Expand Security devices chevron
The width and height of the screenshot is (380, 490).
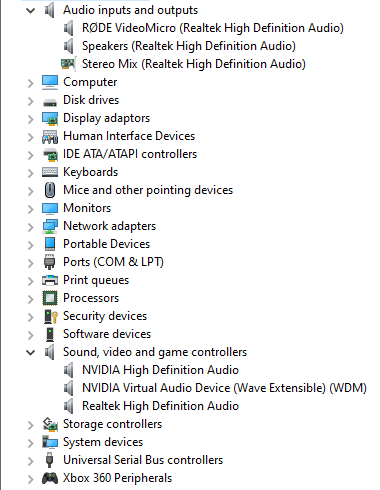(31, 317)
